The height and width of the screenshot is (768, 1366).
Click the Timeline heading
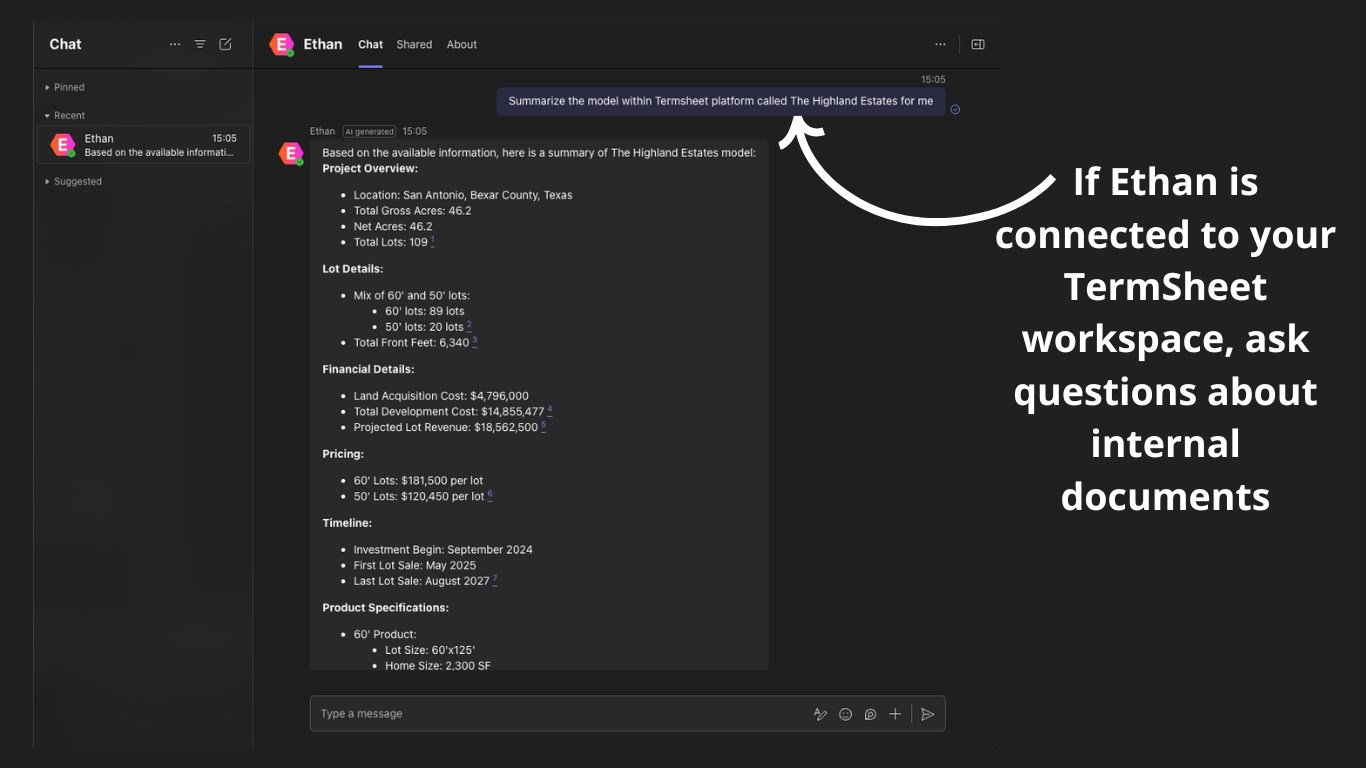click(x=347, y=523)
